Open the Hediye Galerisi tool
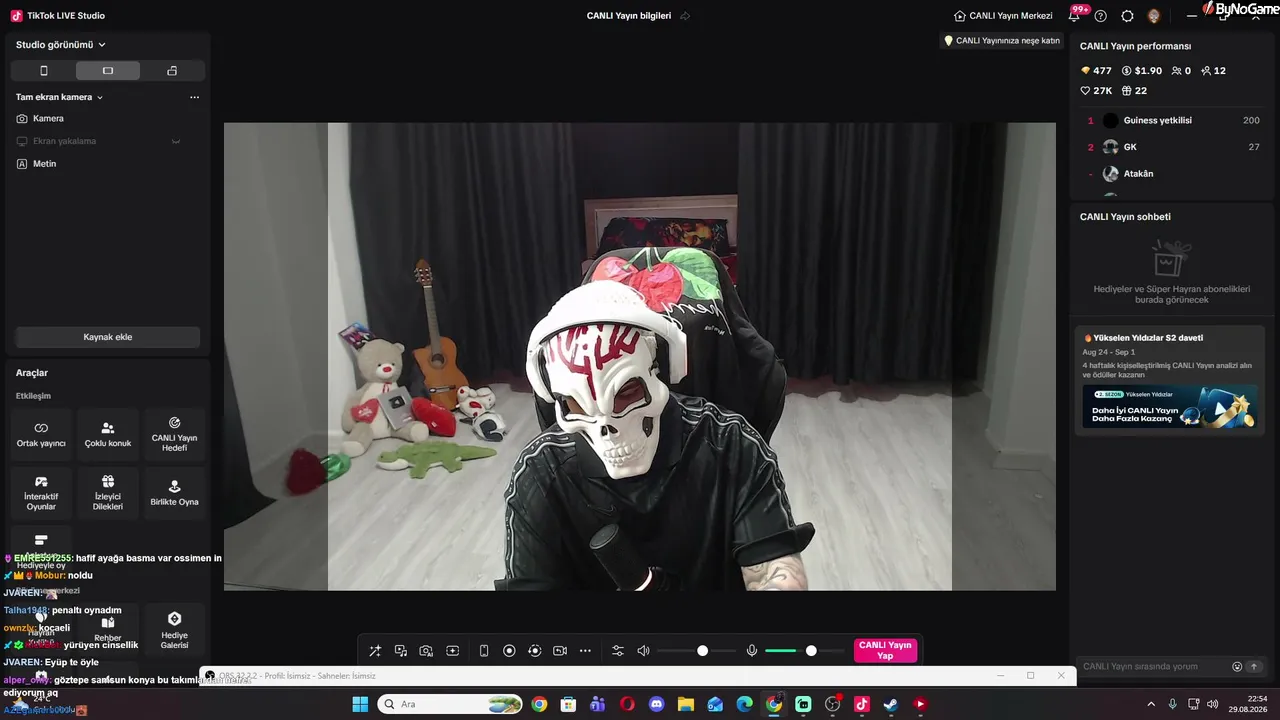1280x720 pixels. pos(174,629)
